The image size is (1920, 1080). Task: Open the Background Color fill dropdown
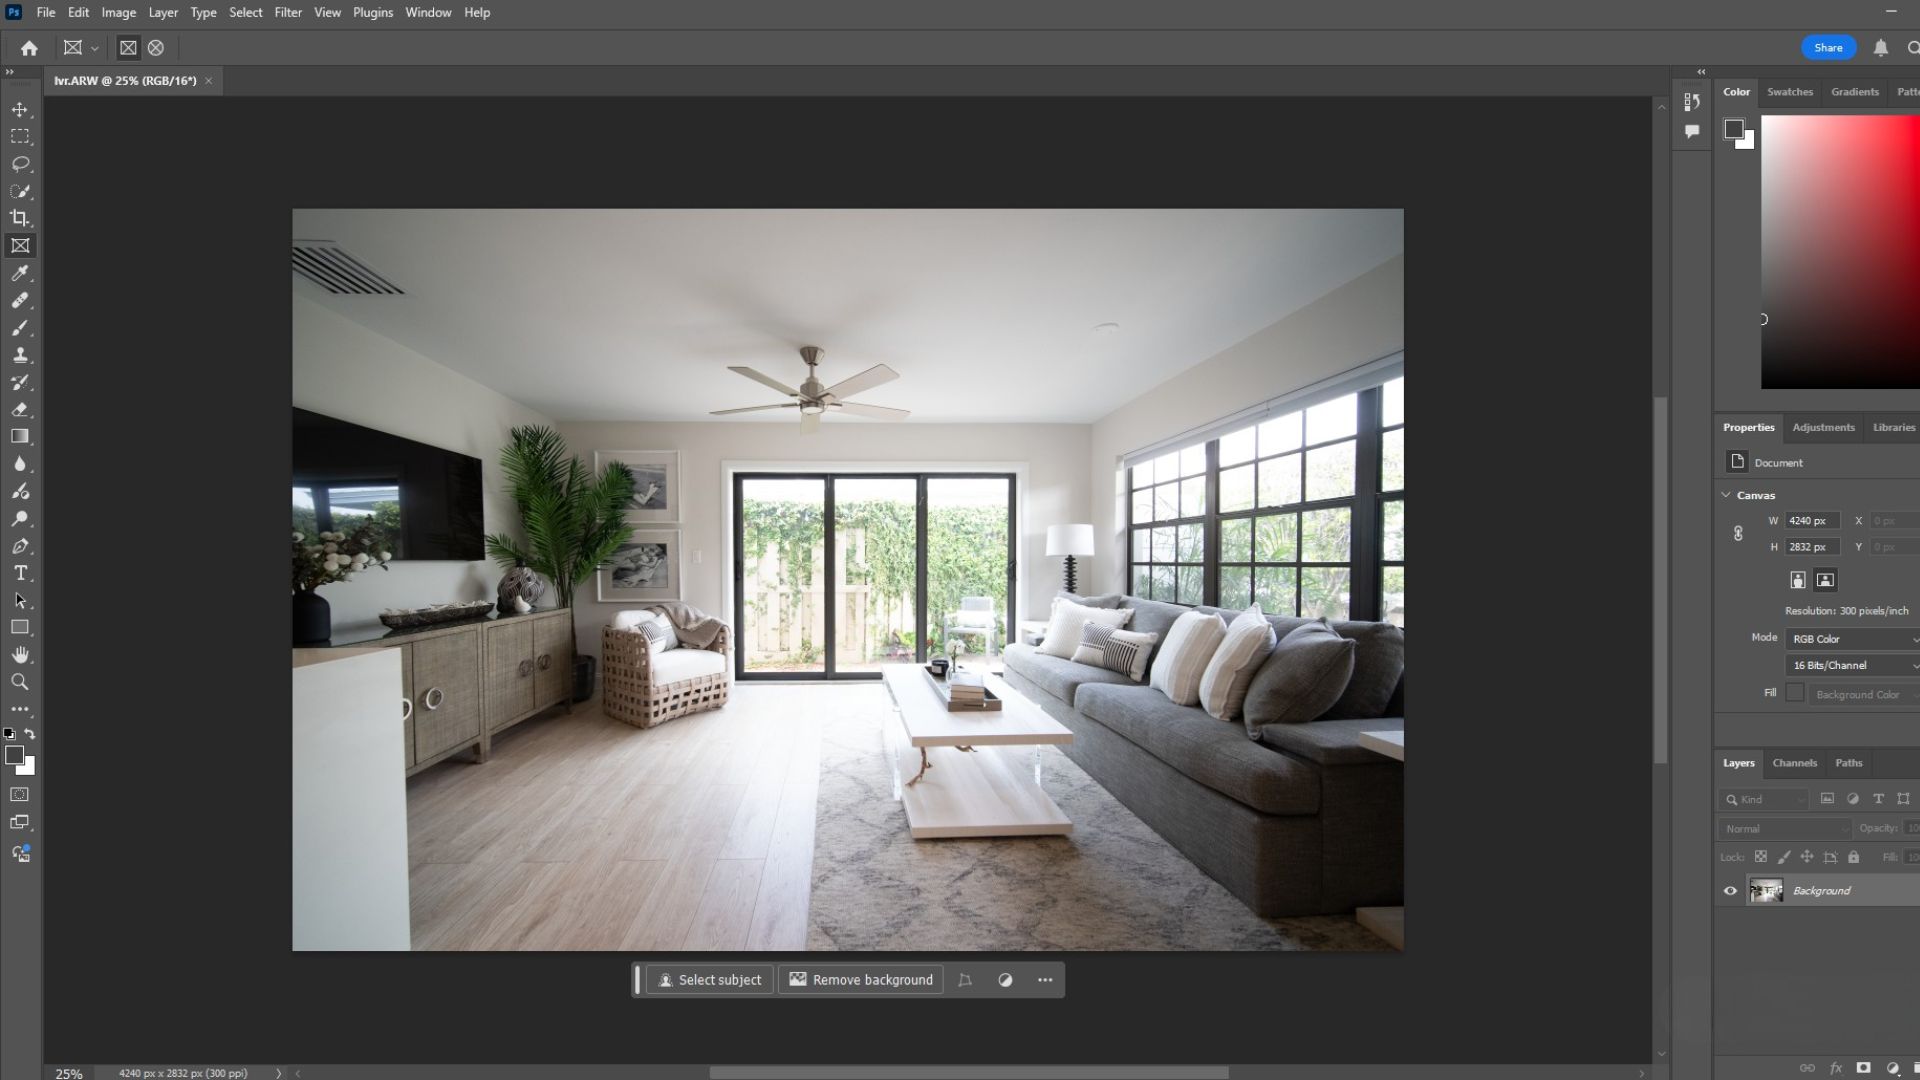1864,695
